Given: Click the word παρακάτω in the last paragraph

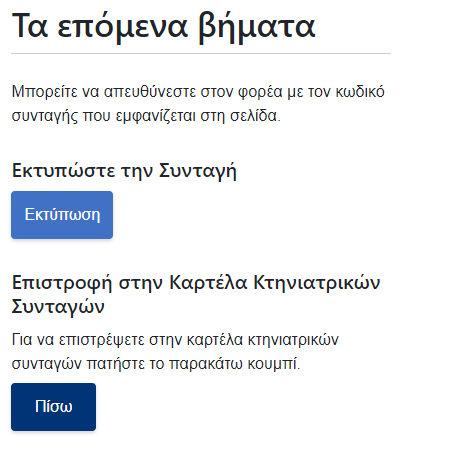Looking at the screenshot, I should click(x=206, y=364).
